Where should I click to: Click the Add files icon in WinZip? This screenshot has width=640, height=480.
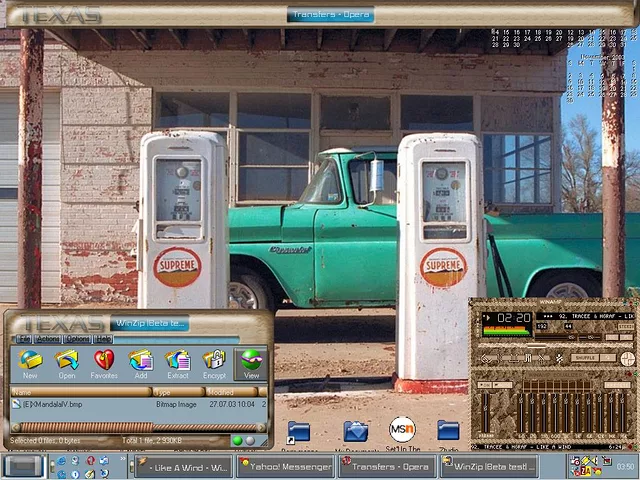(141, 362)
